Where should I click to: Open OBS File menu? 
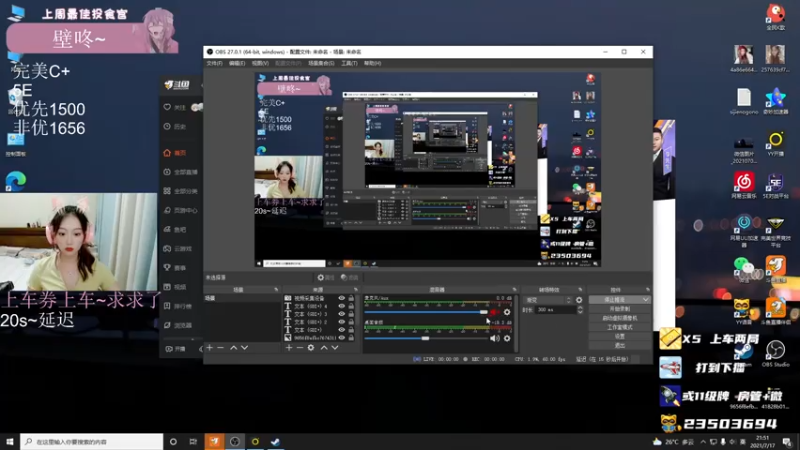click(214, 63)
